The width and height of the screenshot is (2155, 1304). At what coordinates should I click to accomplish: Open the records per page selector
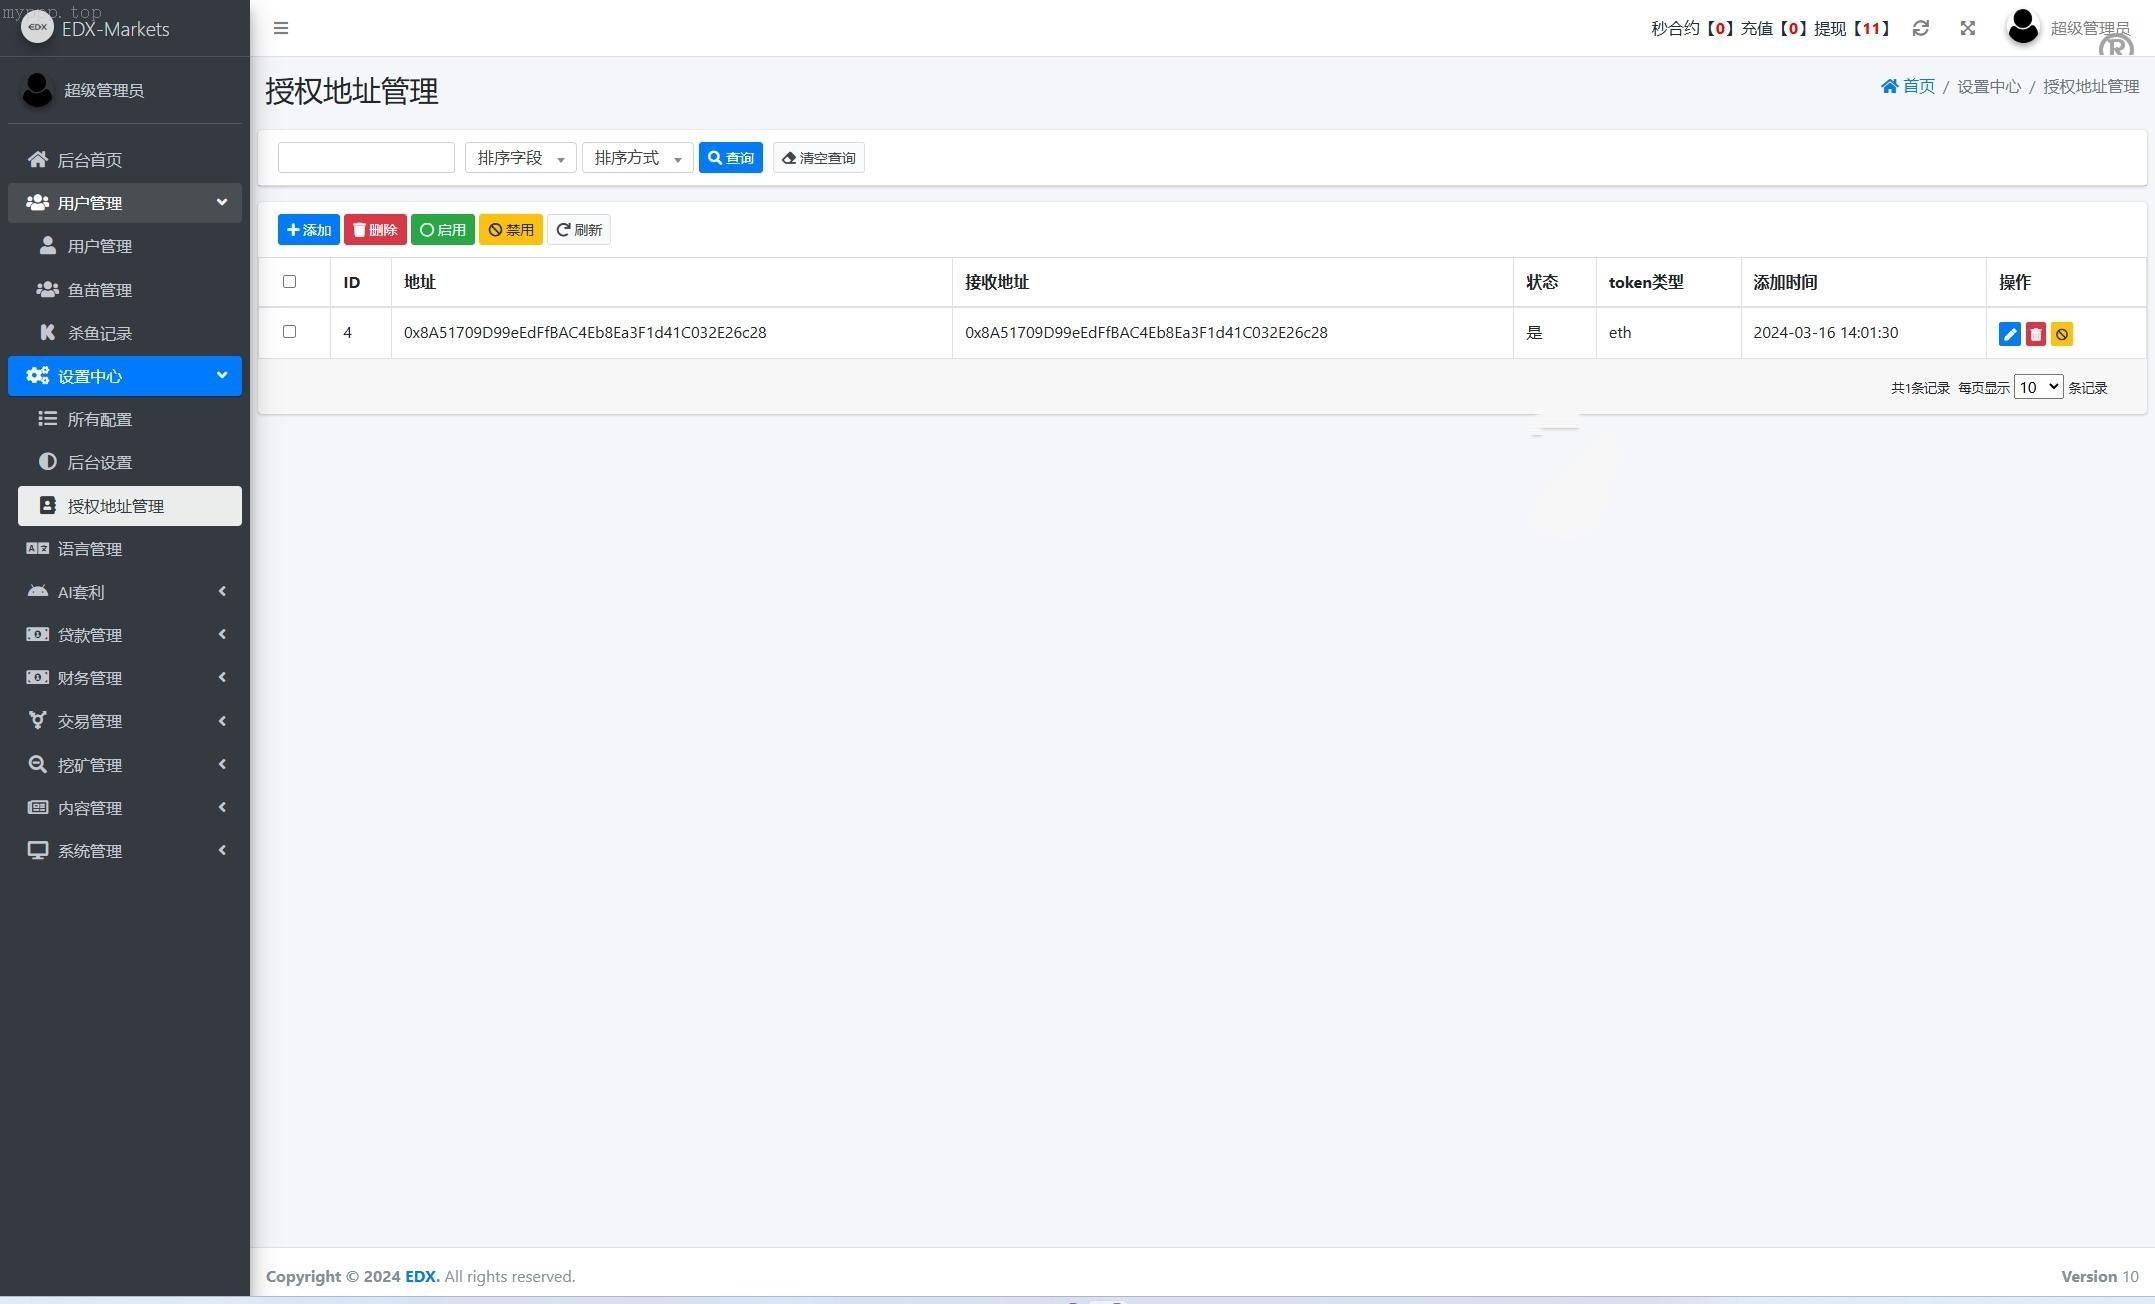[x=2037, y=387]
